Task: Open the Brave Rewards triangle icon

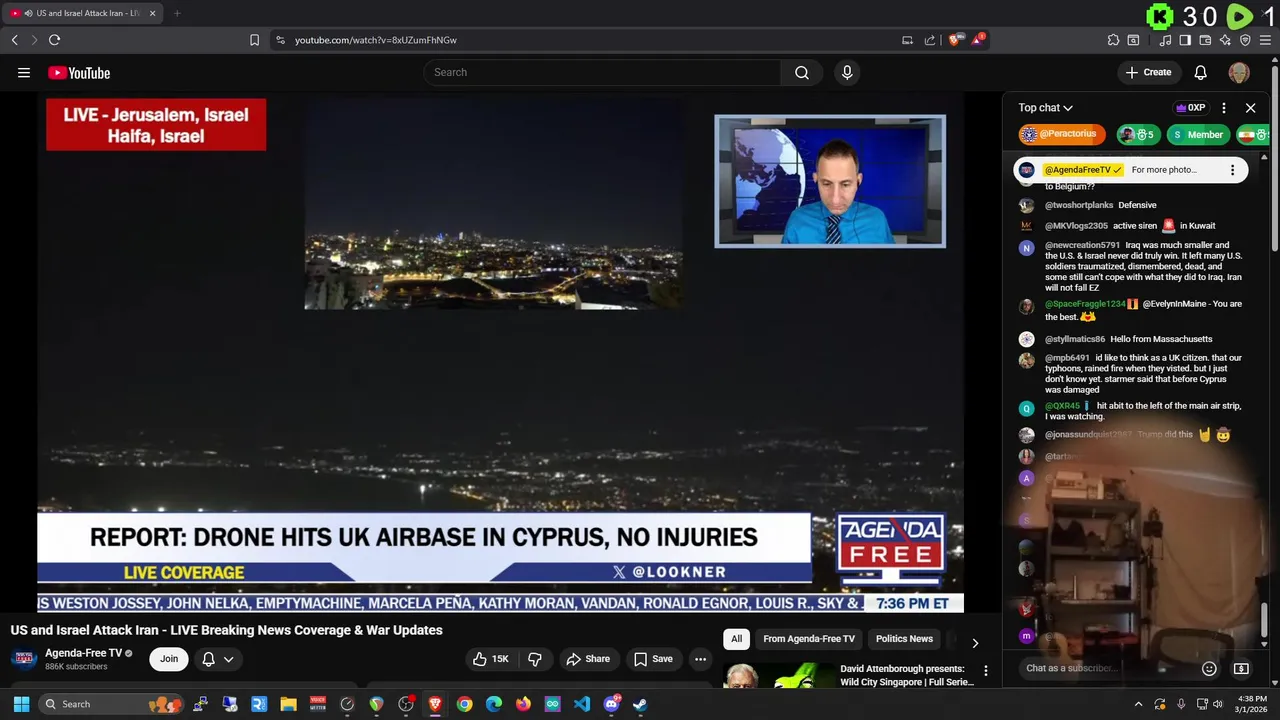Action: 978,40
